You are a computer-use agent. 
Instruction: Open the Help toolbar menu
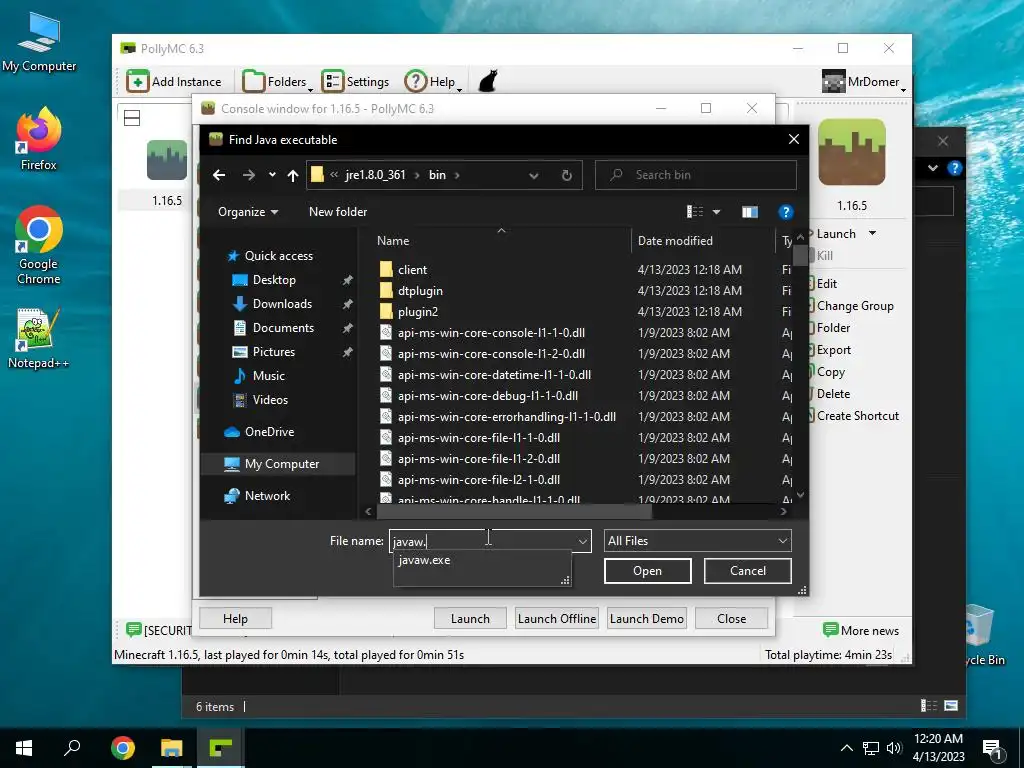[433, 82]
